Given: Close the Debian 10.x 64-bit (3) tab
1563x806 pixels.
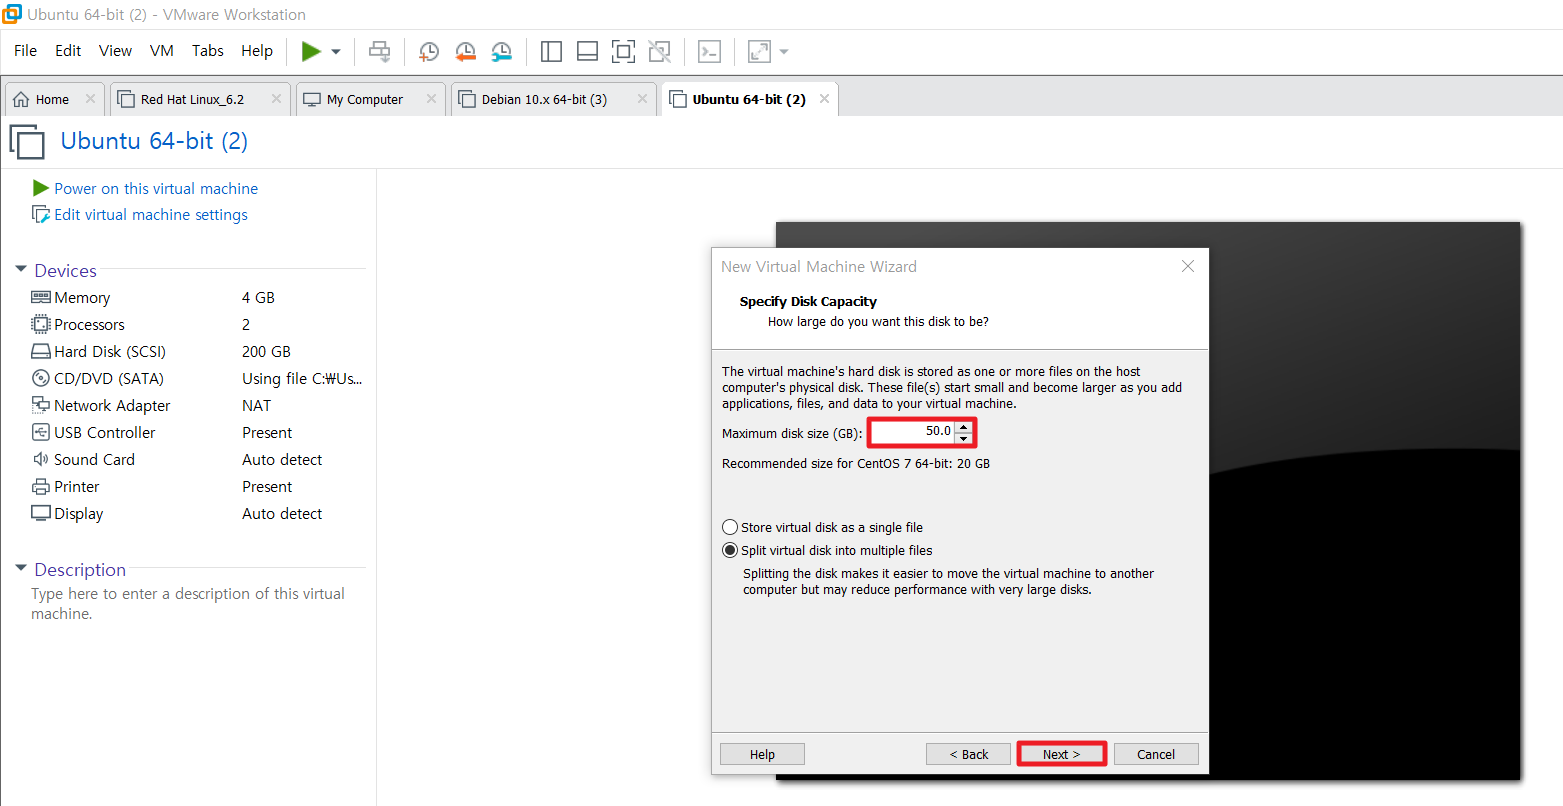Looking at the screenshot, I should point(642,99).
